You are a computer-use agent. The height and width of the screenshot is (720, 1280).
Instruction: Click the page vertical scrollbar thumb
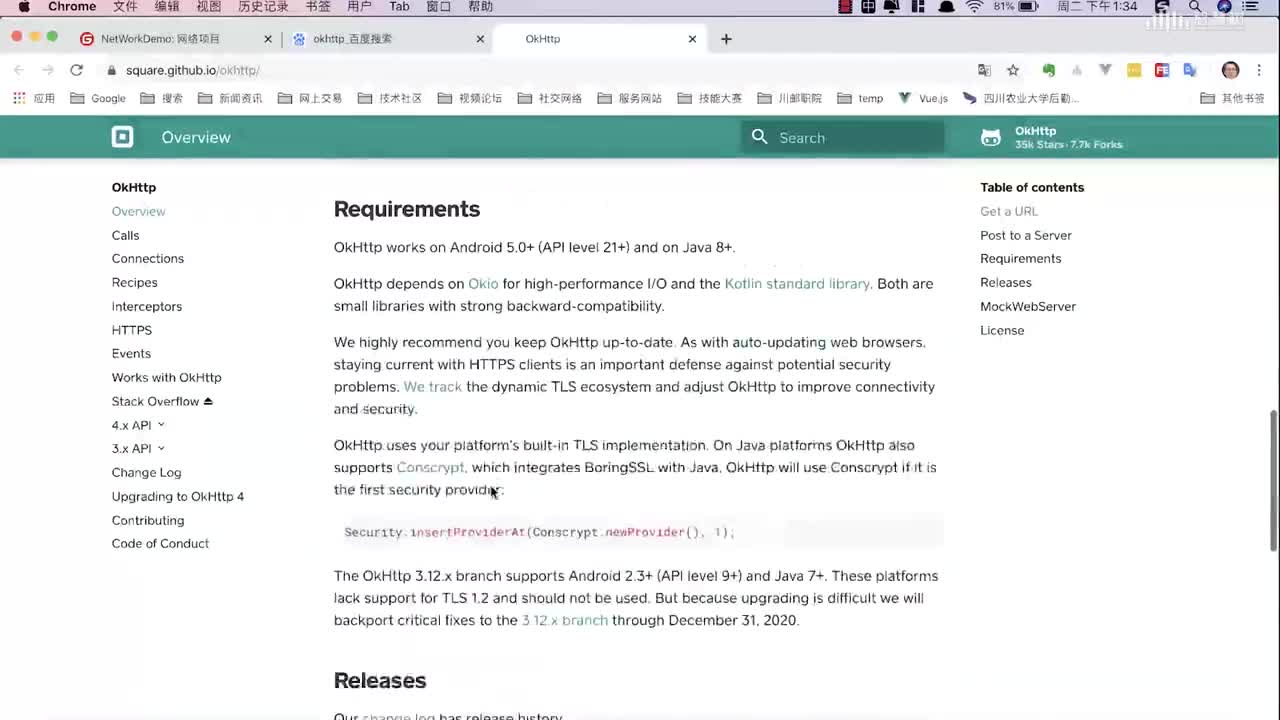[x=1273, y=480]
